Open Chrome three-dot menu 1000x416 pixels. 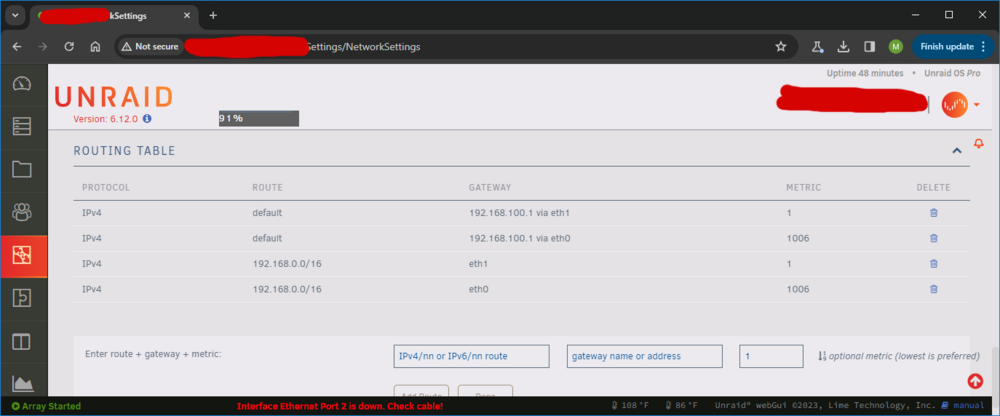[x=983, y=47]
